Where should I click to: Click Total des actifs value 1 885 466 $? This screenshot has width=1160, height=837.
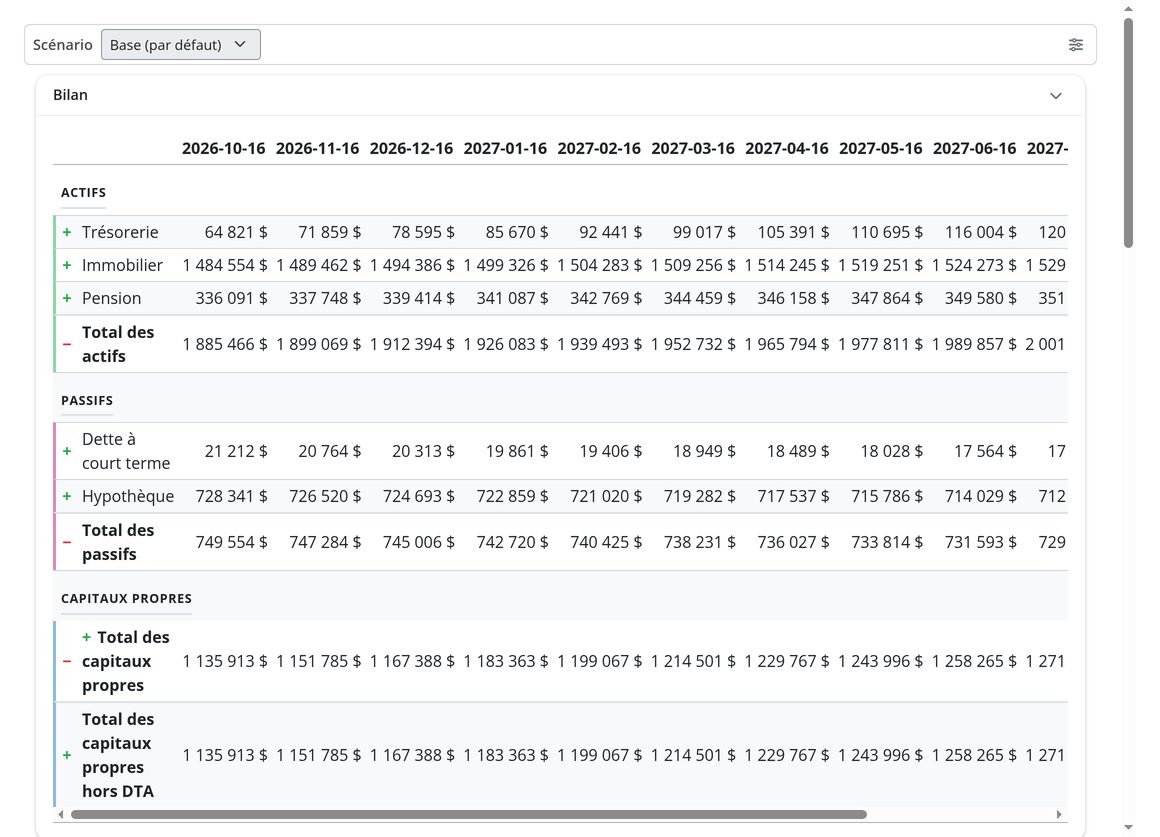225,344
